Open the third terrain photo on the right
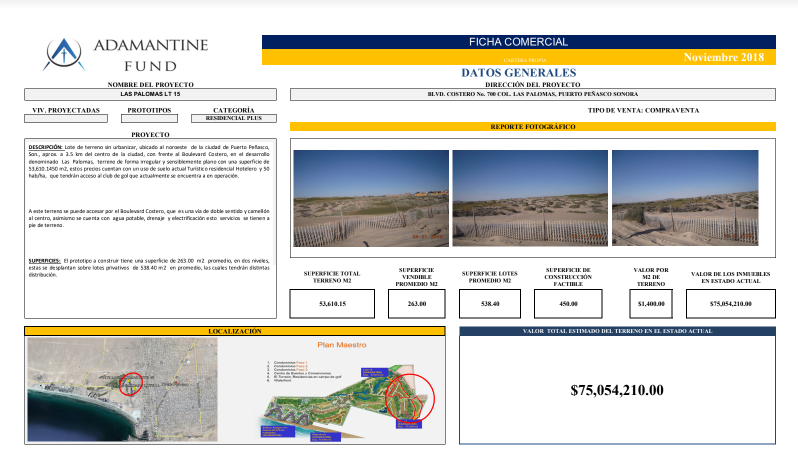 click(x=685, y=198)
